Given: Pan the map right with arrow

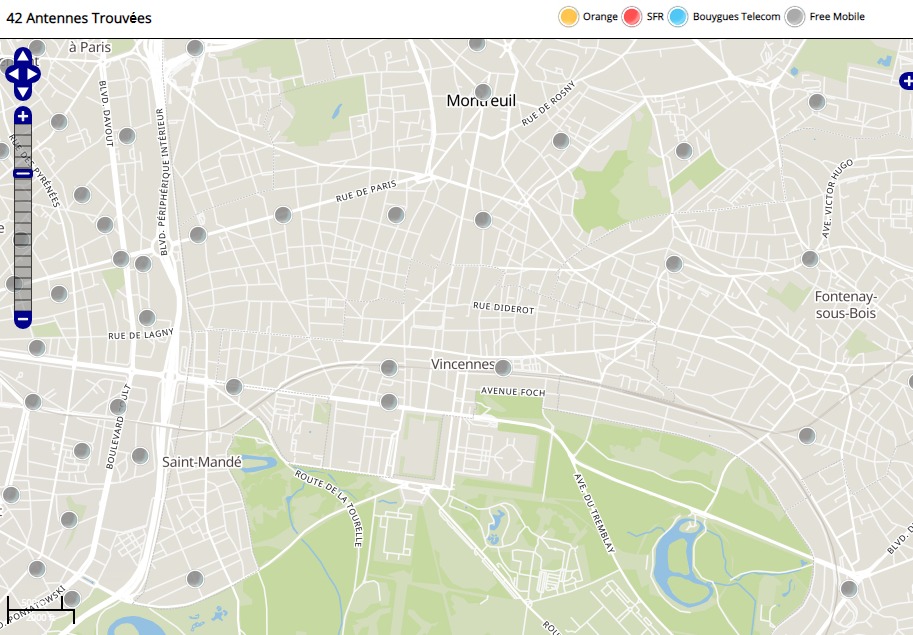Looking at the screenshot, I should (34, 73).
